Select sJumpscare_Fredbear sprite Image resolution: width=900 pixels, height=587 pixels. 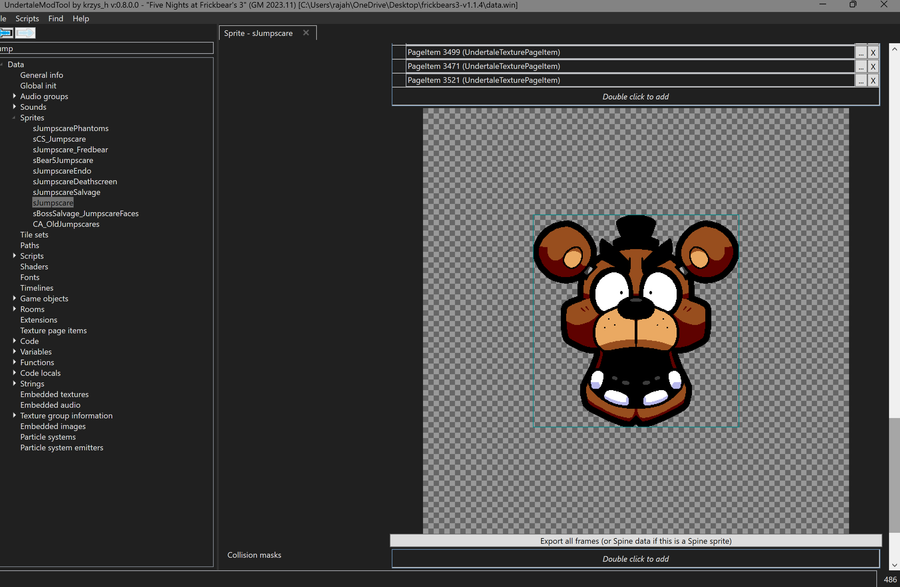click(x=70, y=150)
